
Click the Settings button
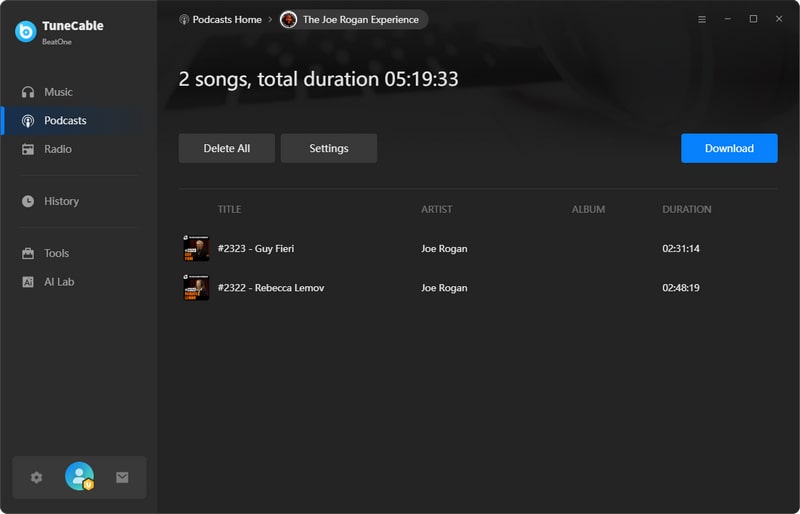pos(329,148)
